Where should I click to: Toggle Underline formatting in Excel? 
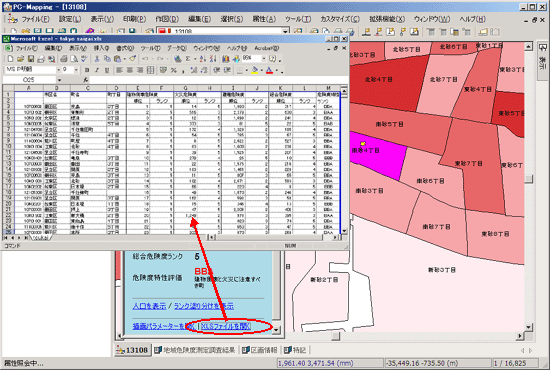[107, 70]
